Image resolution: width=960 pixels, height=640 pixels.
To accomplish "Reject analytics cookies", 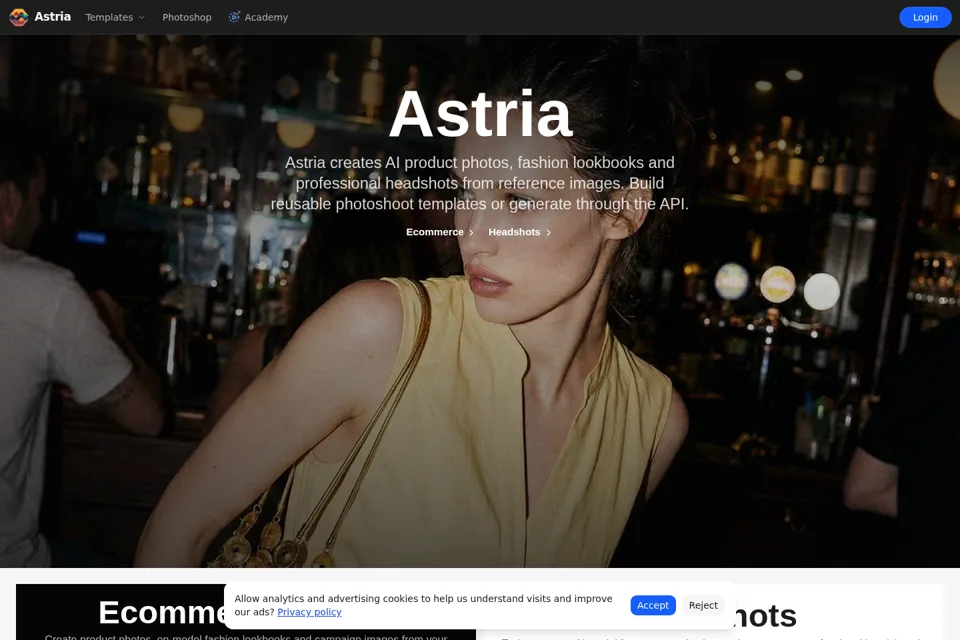I will point(703,605).
